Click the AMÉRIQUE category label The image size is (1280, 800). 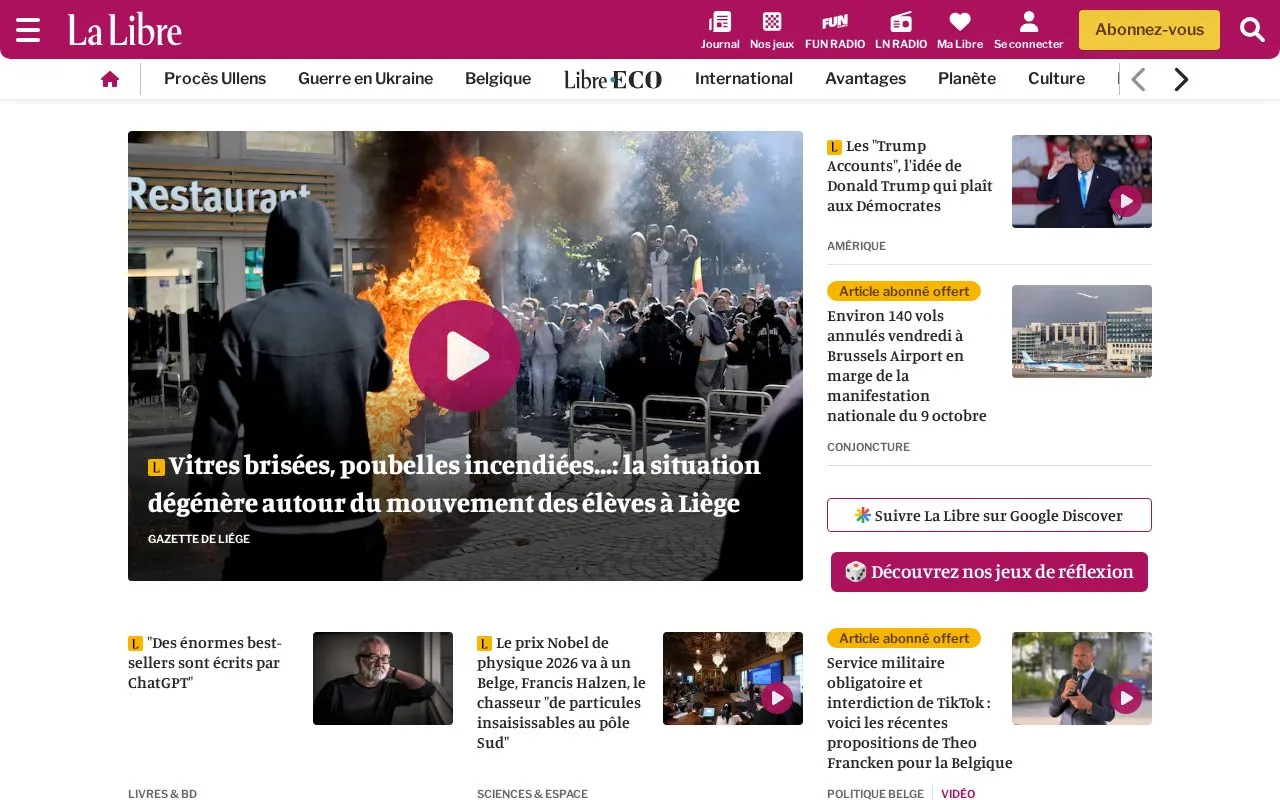click(x=856, y=246)
